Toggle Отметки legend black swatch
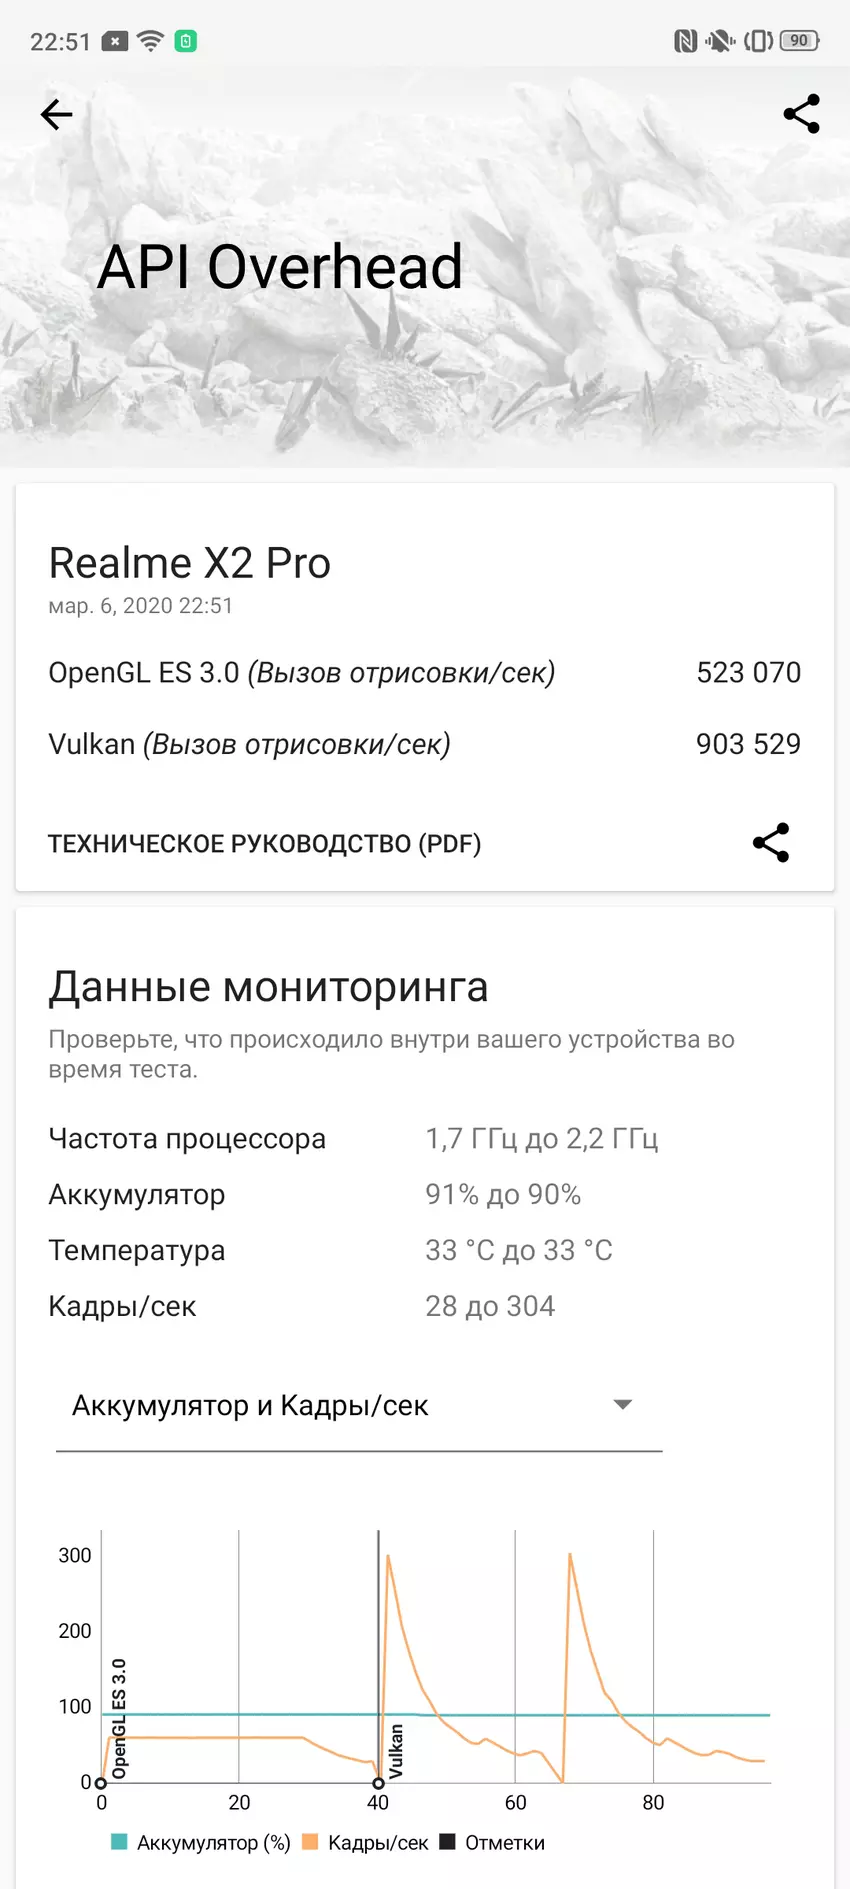Screen dimensions: 850x1889 447,1842
